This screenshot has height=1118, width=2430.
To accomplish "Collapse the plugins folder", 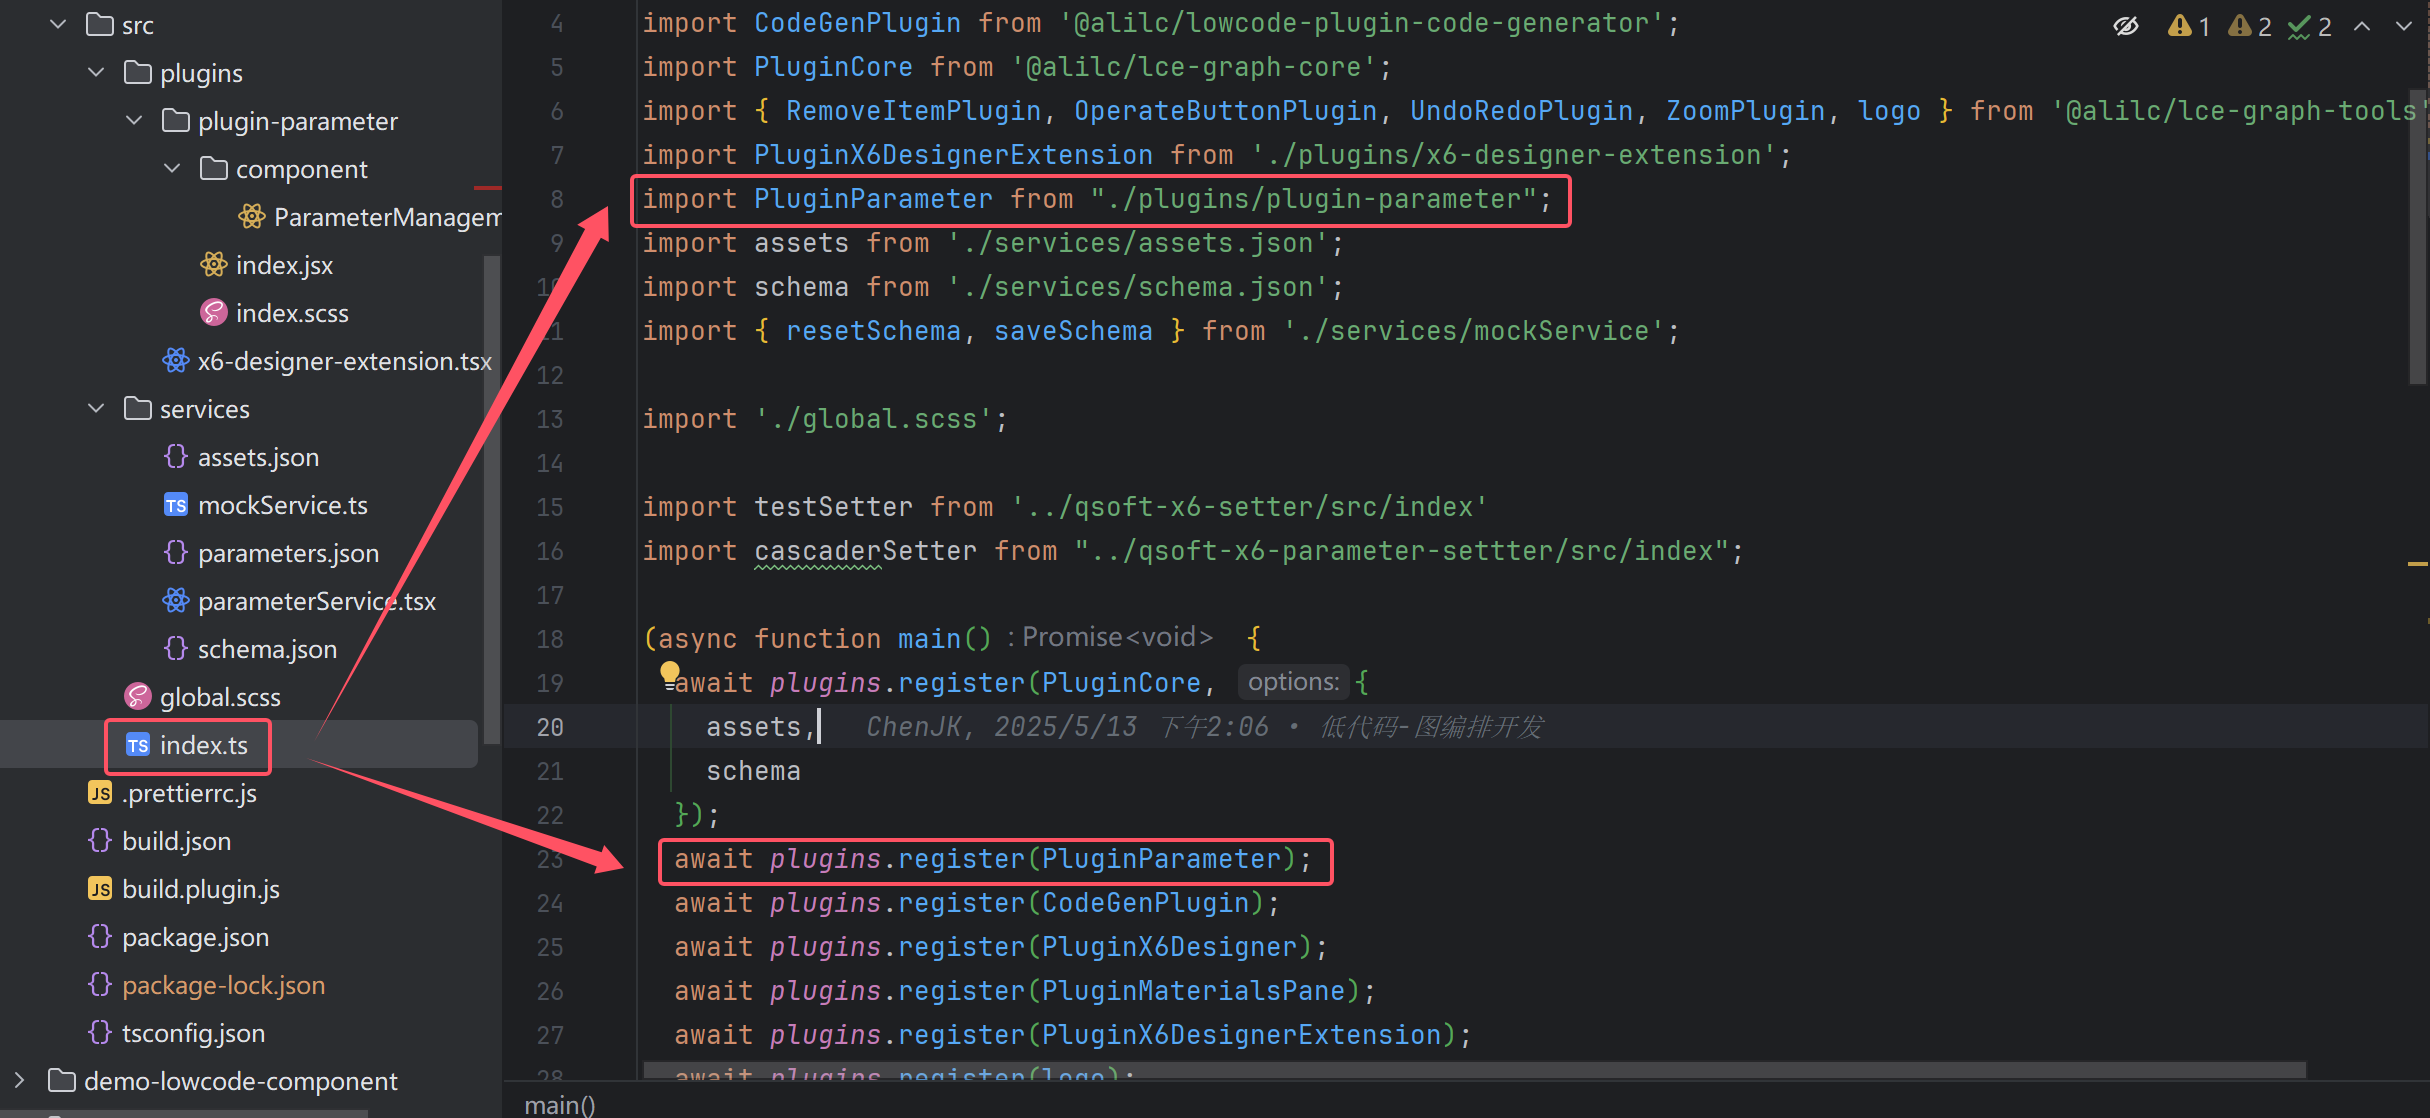I will click(96, 71).
